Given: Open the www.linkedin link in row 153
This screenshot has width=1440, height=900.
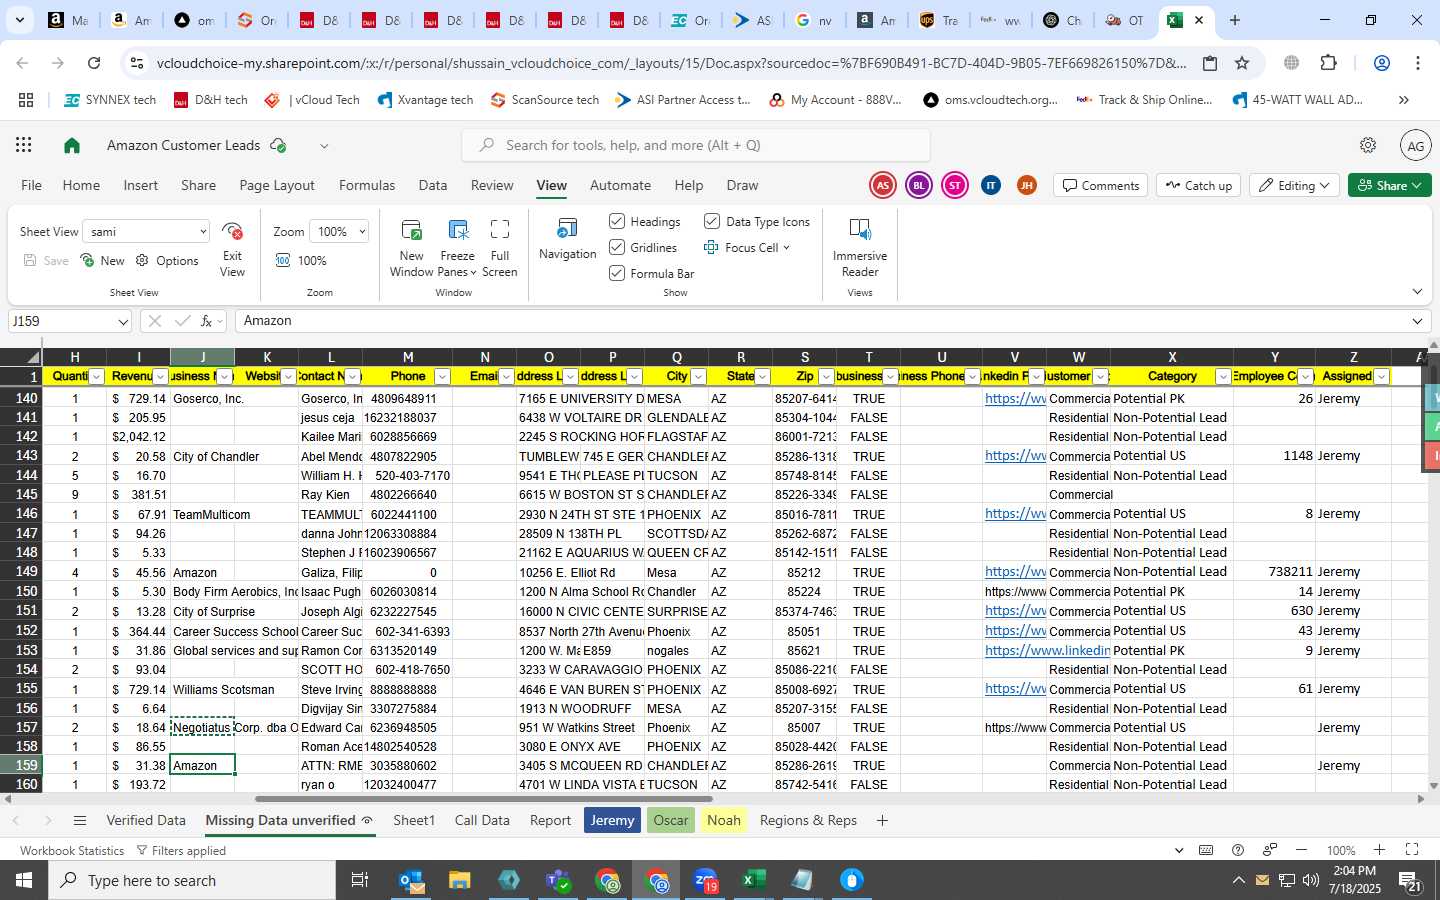Looking at the screenshot, I should tap(1047, 651).
